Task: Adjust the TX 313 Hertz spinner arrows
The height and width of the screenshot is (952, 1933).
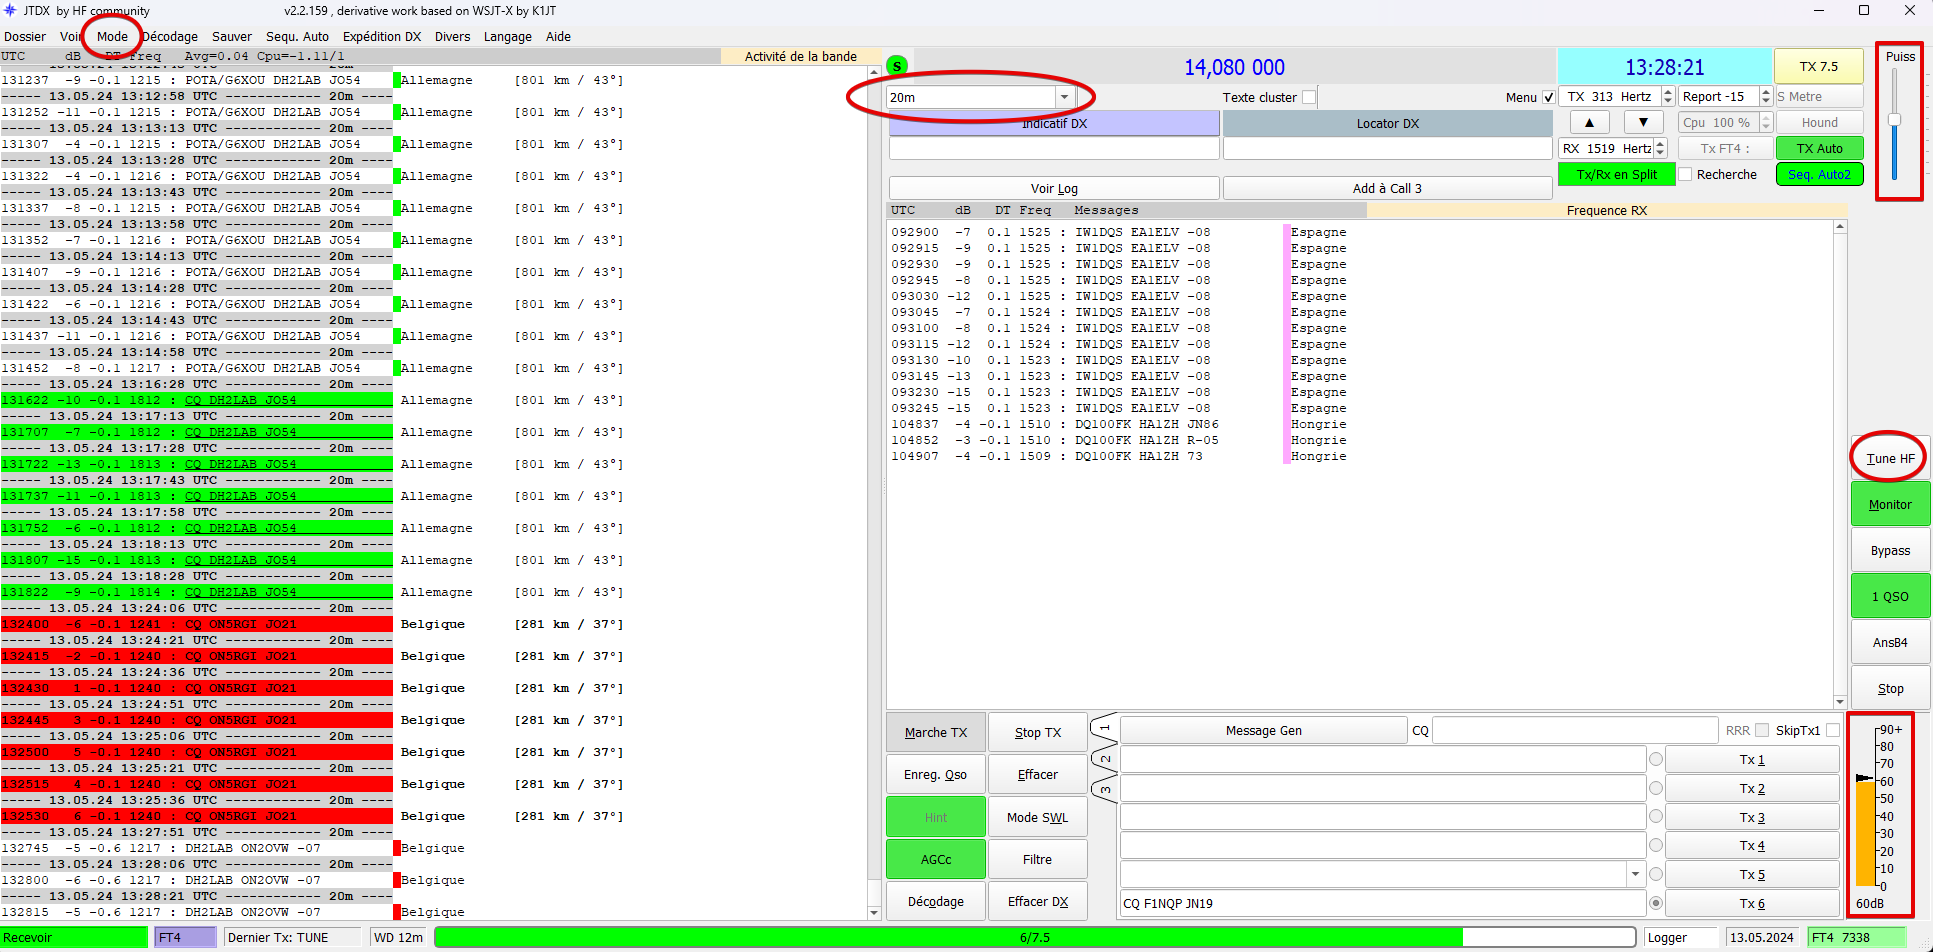Action: click(1667, 96)
